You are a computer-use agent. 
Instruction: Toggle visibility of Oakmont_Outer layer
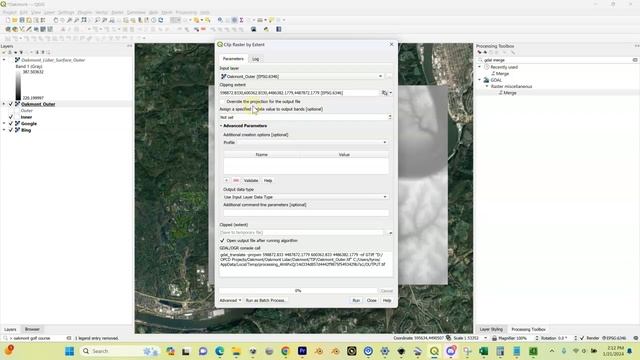(x=11, y=104)
